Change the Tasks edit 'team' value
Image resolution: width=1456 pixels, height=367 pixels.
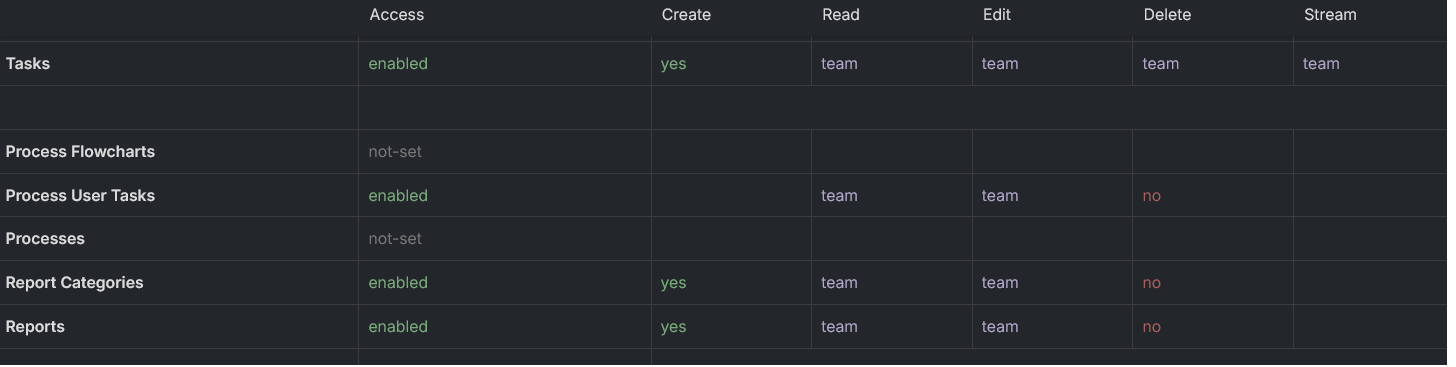[x=1000, y=64]
